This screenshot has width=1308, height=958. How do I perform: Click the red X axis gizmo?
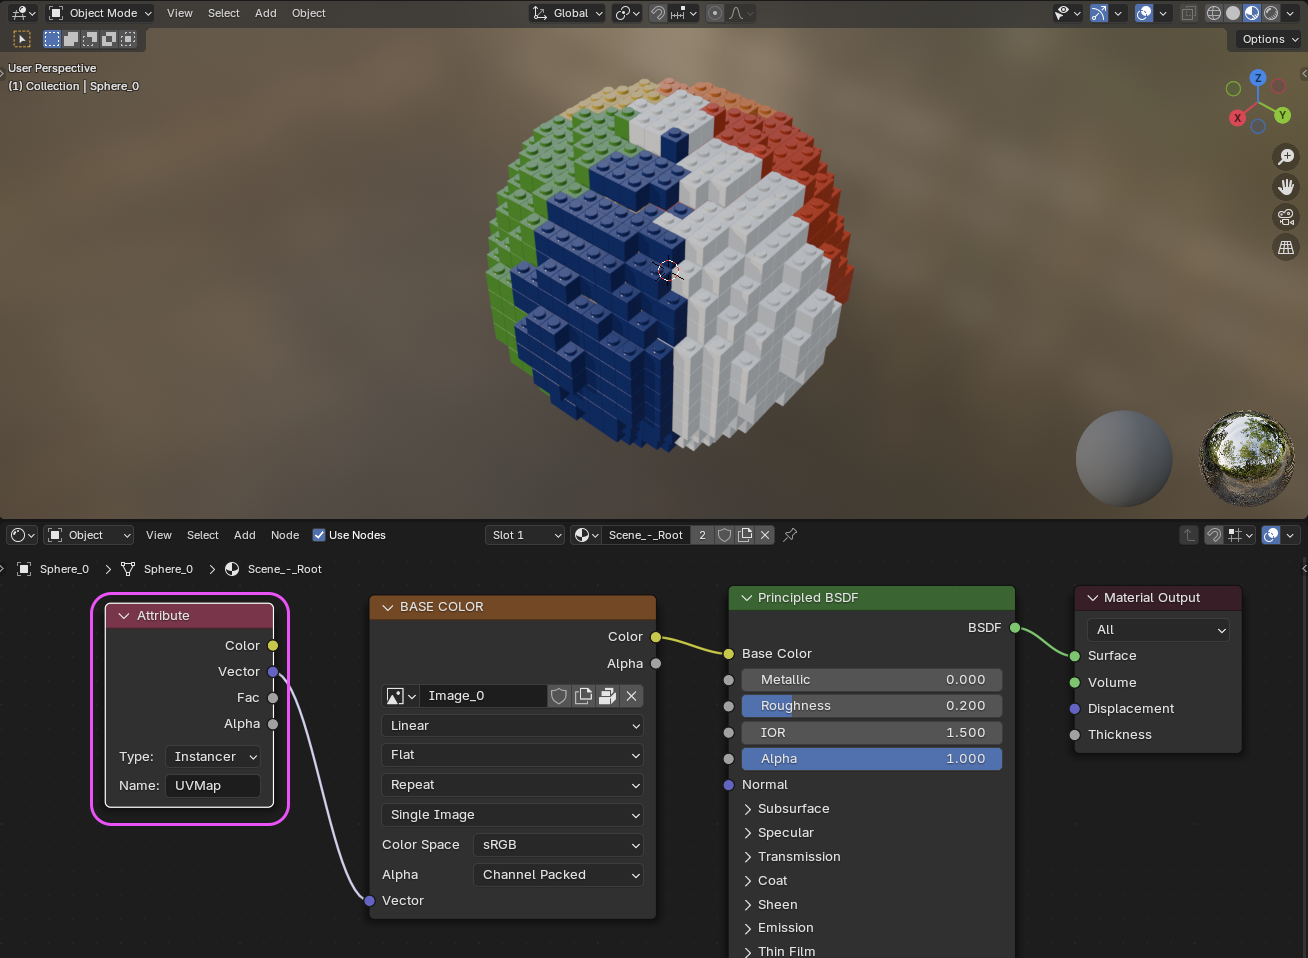tap(1238, 118)
